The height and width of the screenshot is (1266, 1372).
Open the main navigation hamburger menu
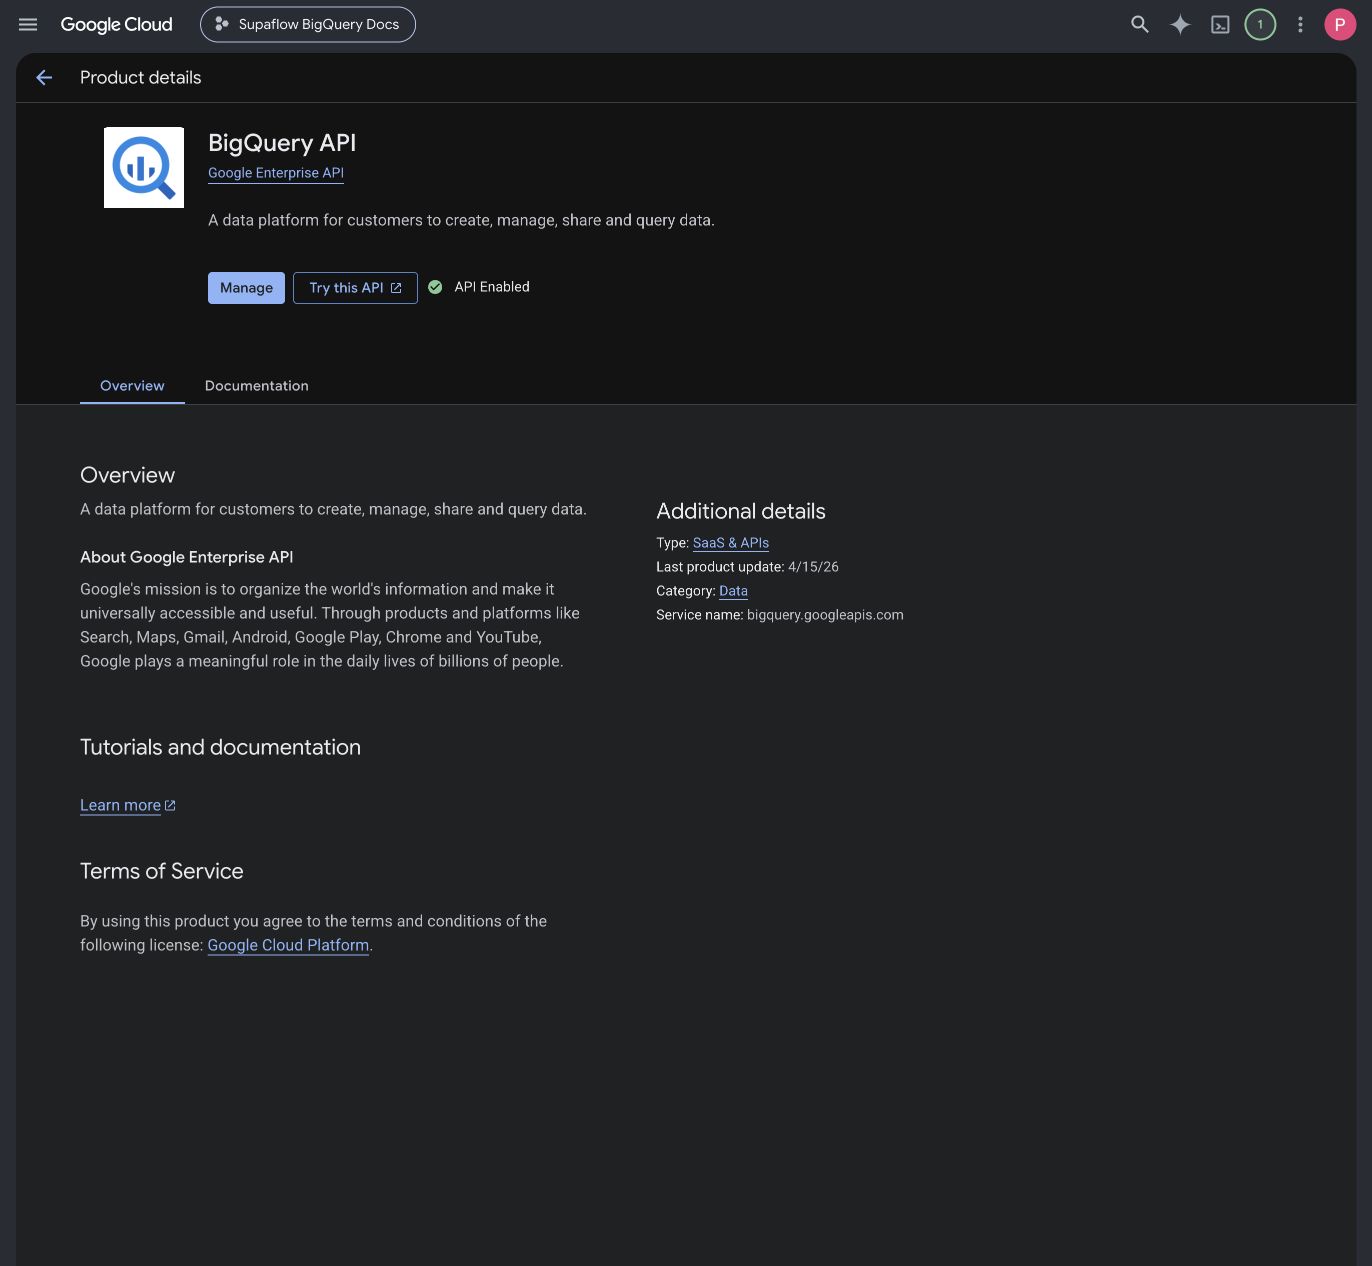[x=28, y=24]
